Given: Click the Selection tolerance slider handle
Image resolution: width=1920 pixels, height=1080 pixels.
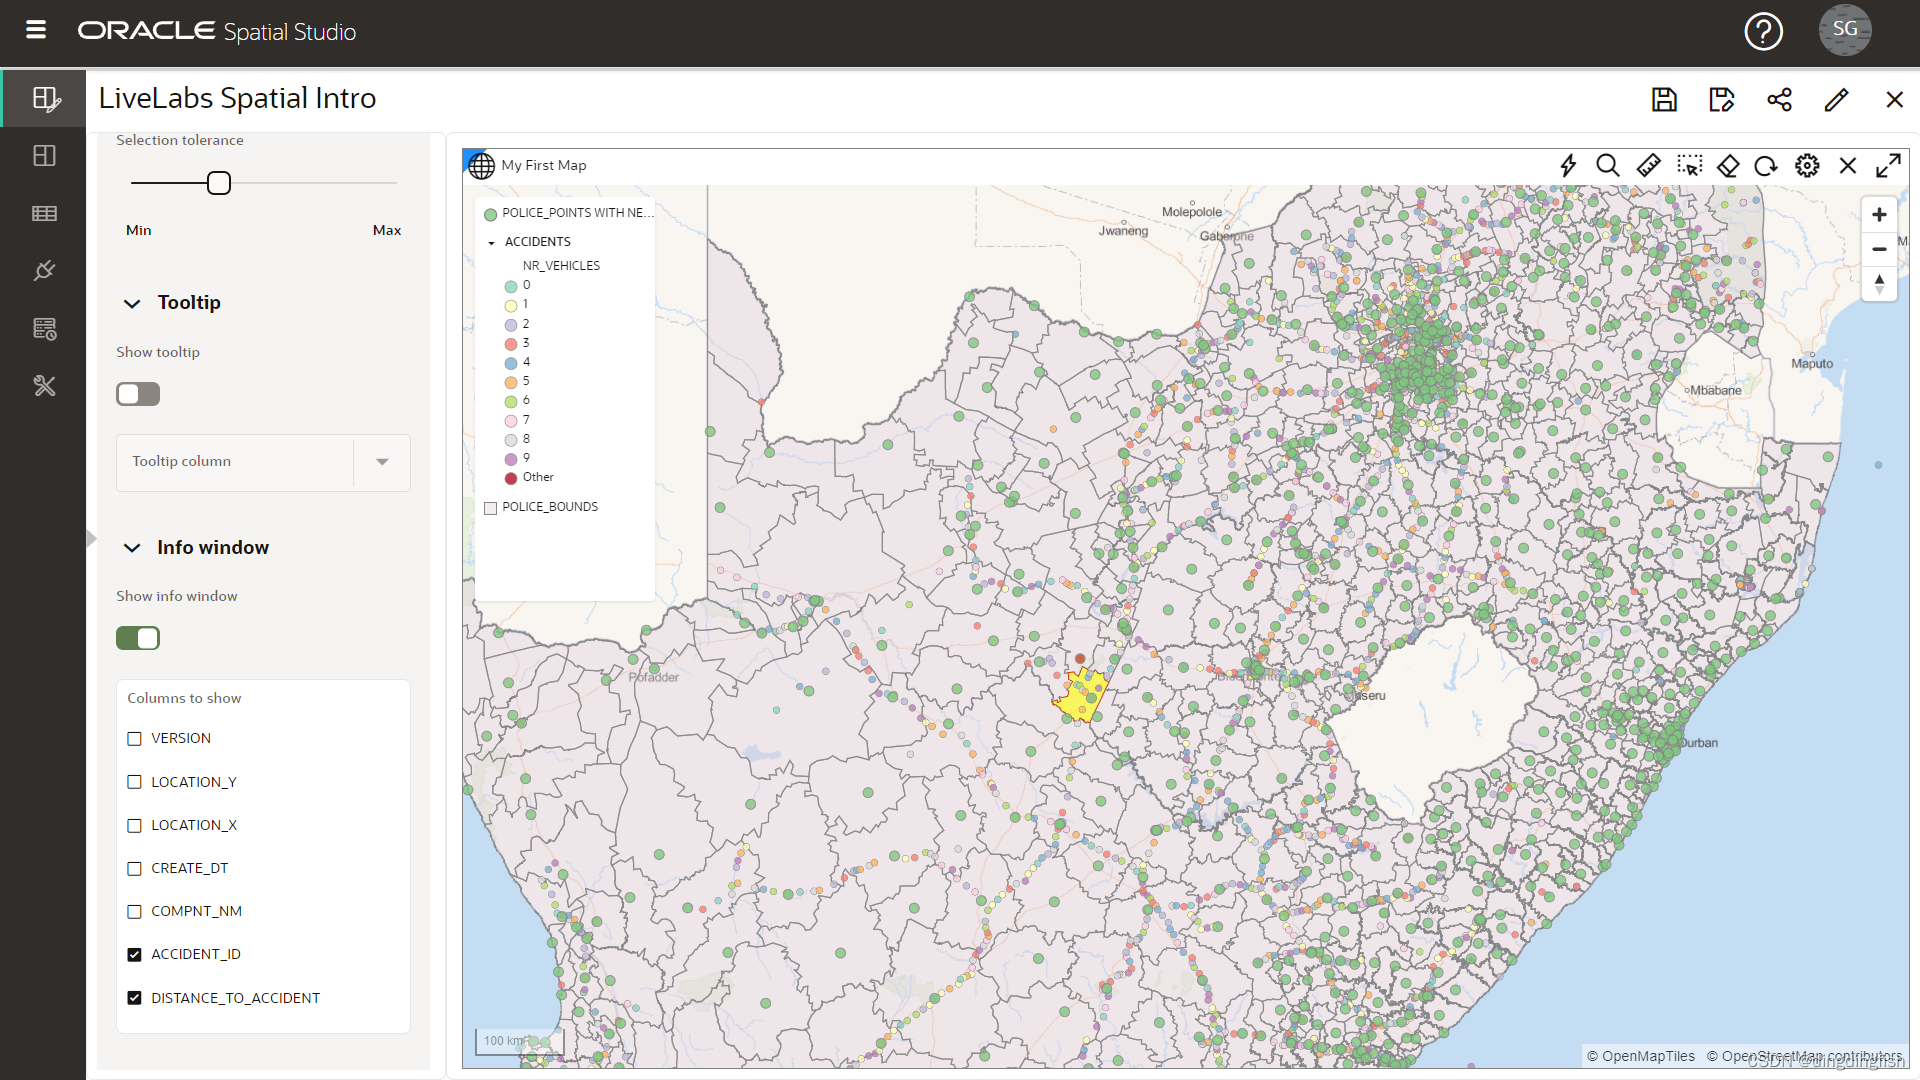Looking at the screenshot, I should pyautogui.click(x=219, y=183).
